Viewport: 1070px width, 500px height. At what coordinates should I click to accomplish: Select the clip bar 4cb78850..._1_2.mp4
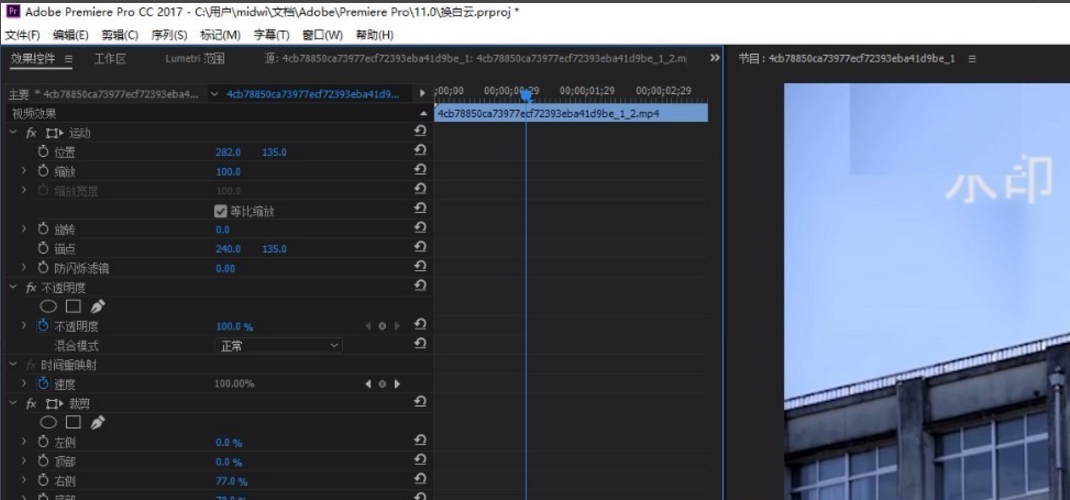(571, 113)
